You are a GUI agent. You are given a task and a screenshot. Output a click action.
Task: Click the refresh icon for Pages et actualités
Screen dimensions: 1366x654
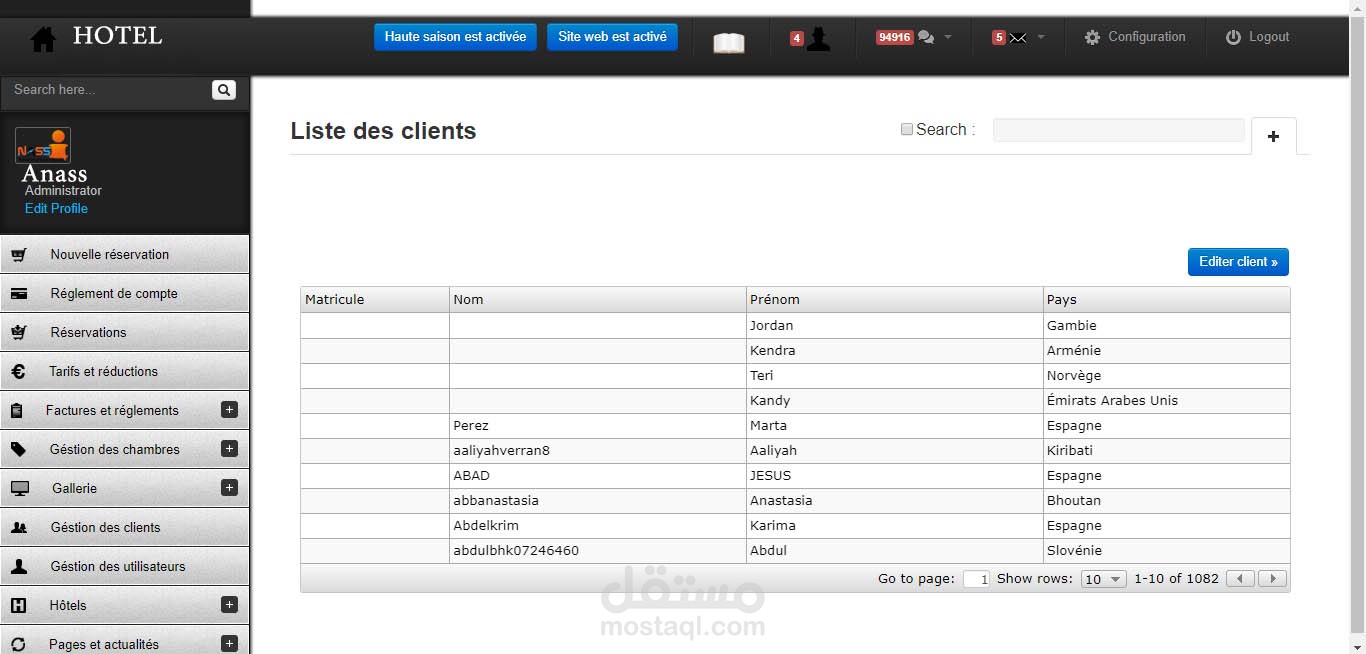click(18, 645)
